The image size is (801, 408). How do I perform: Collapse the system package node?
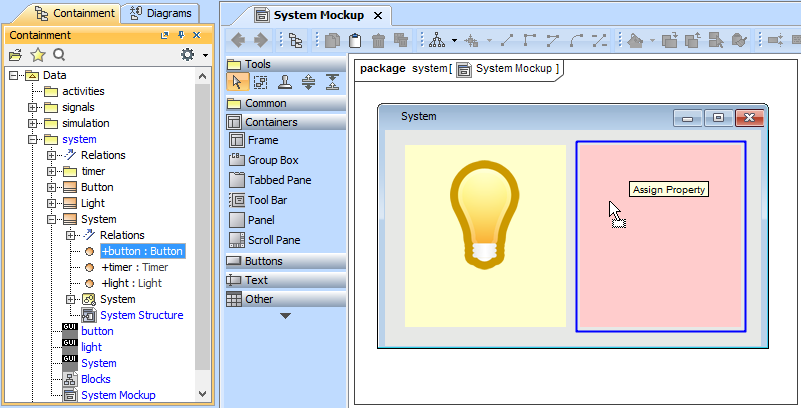click(32, 139)
